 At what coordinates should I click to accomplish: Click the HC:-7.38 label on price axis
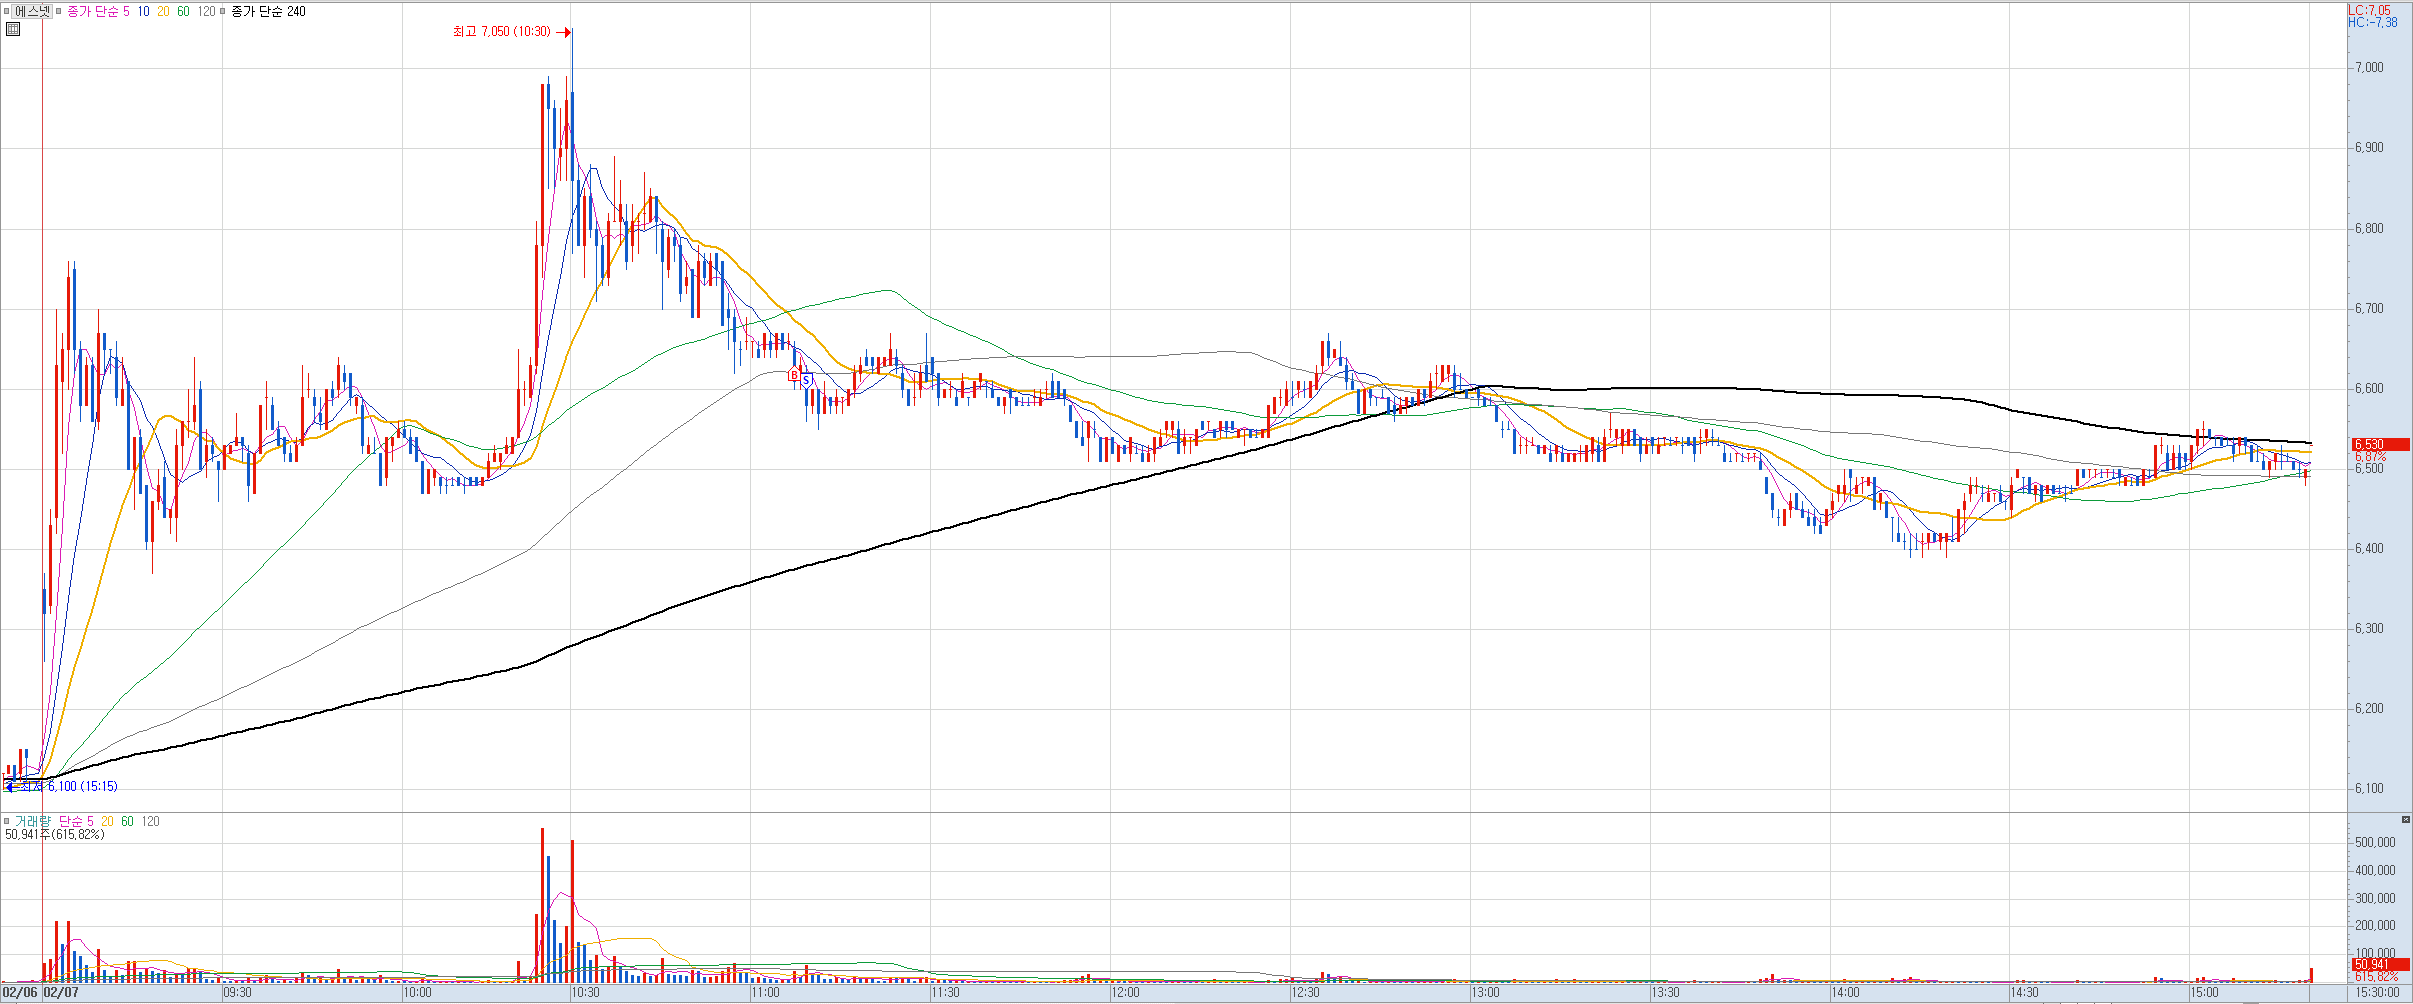coord(2372,22)
